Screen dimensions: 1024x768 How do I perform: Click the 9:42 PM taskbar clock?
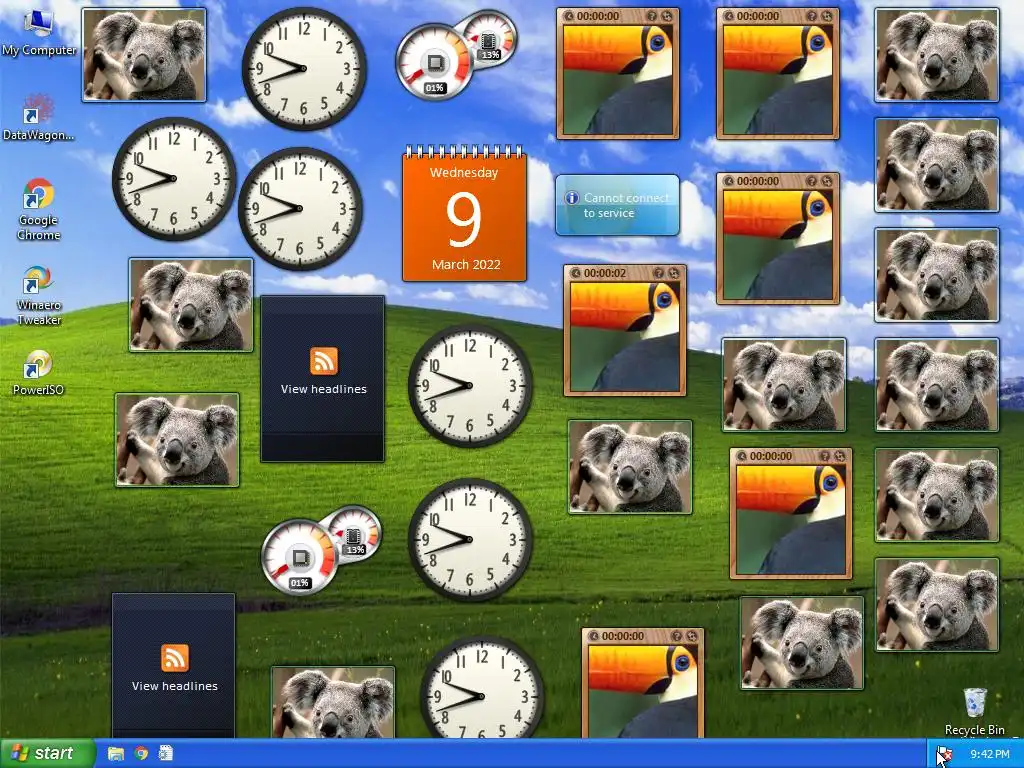[990, 754]
